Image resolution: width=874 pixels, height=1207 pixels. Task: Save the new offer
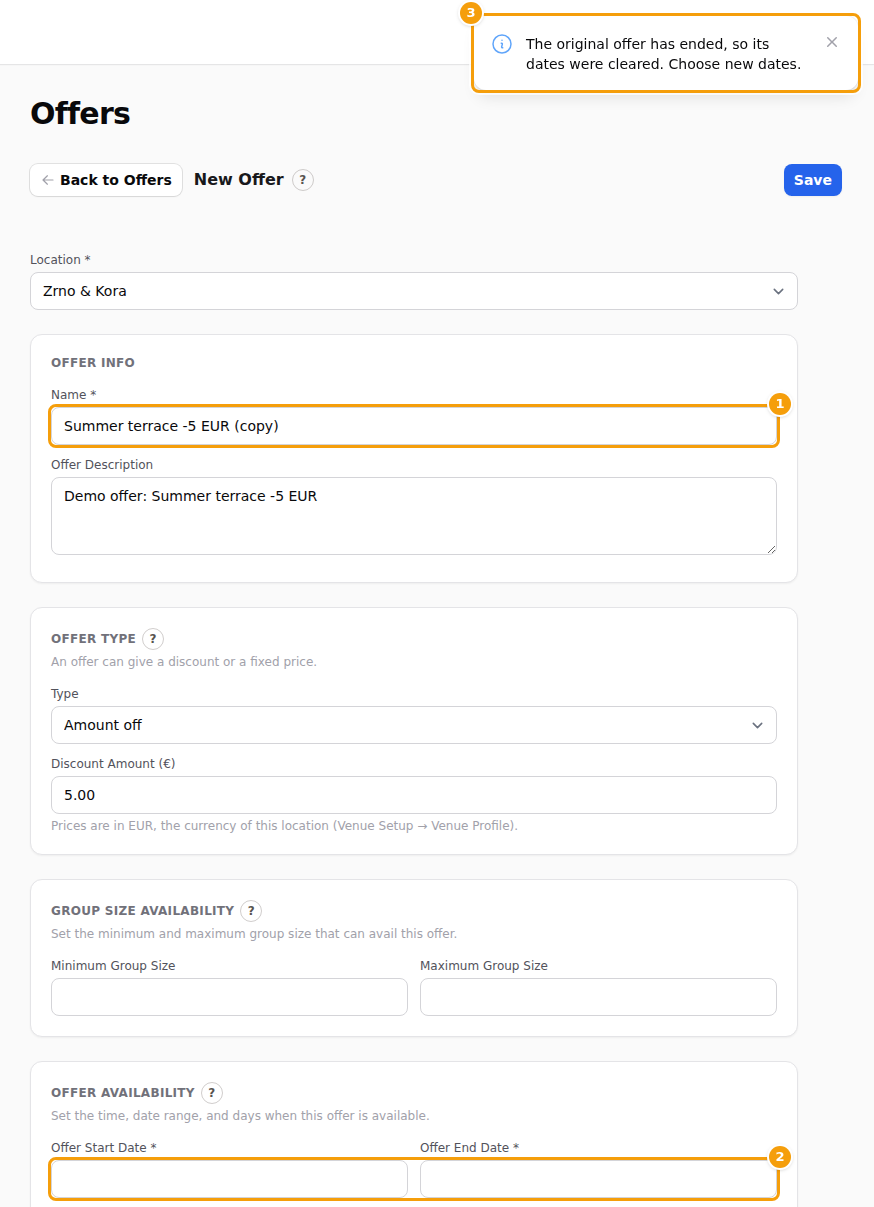[813, 180]
